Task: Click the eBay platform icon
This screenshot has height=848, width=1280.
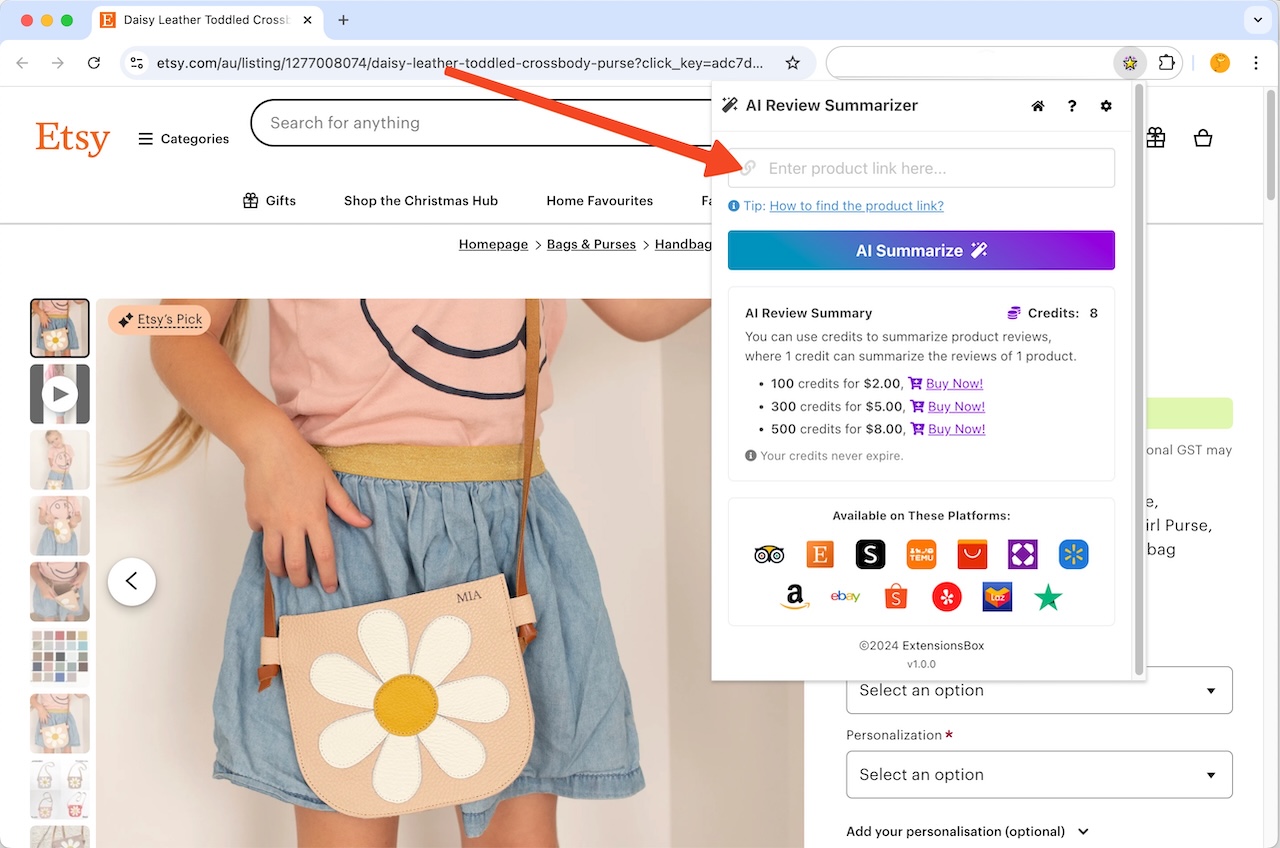Action: (x=845, y=596)
